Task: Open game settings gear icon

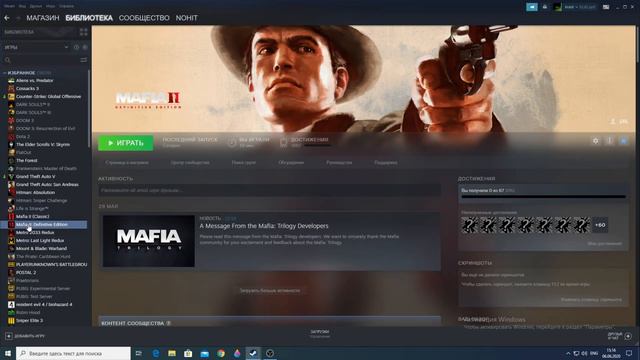Action: 596,141
